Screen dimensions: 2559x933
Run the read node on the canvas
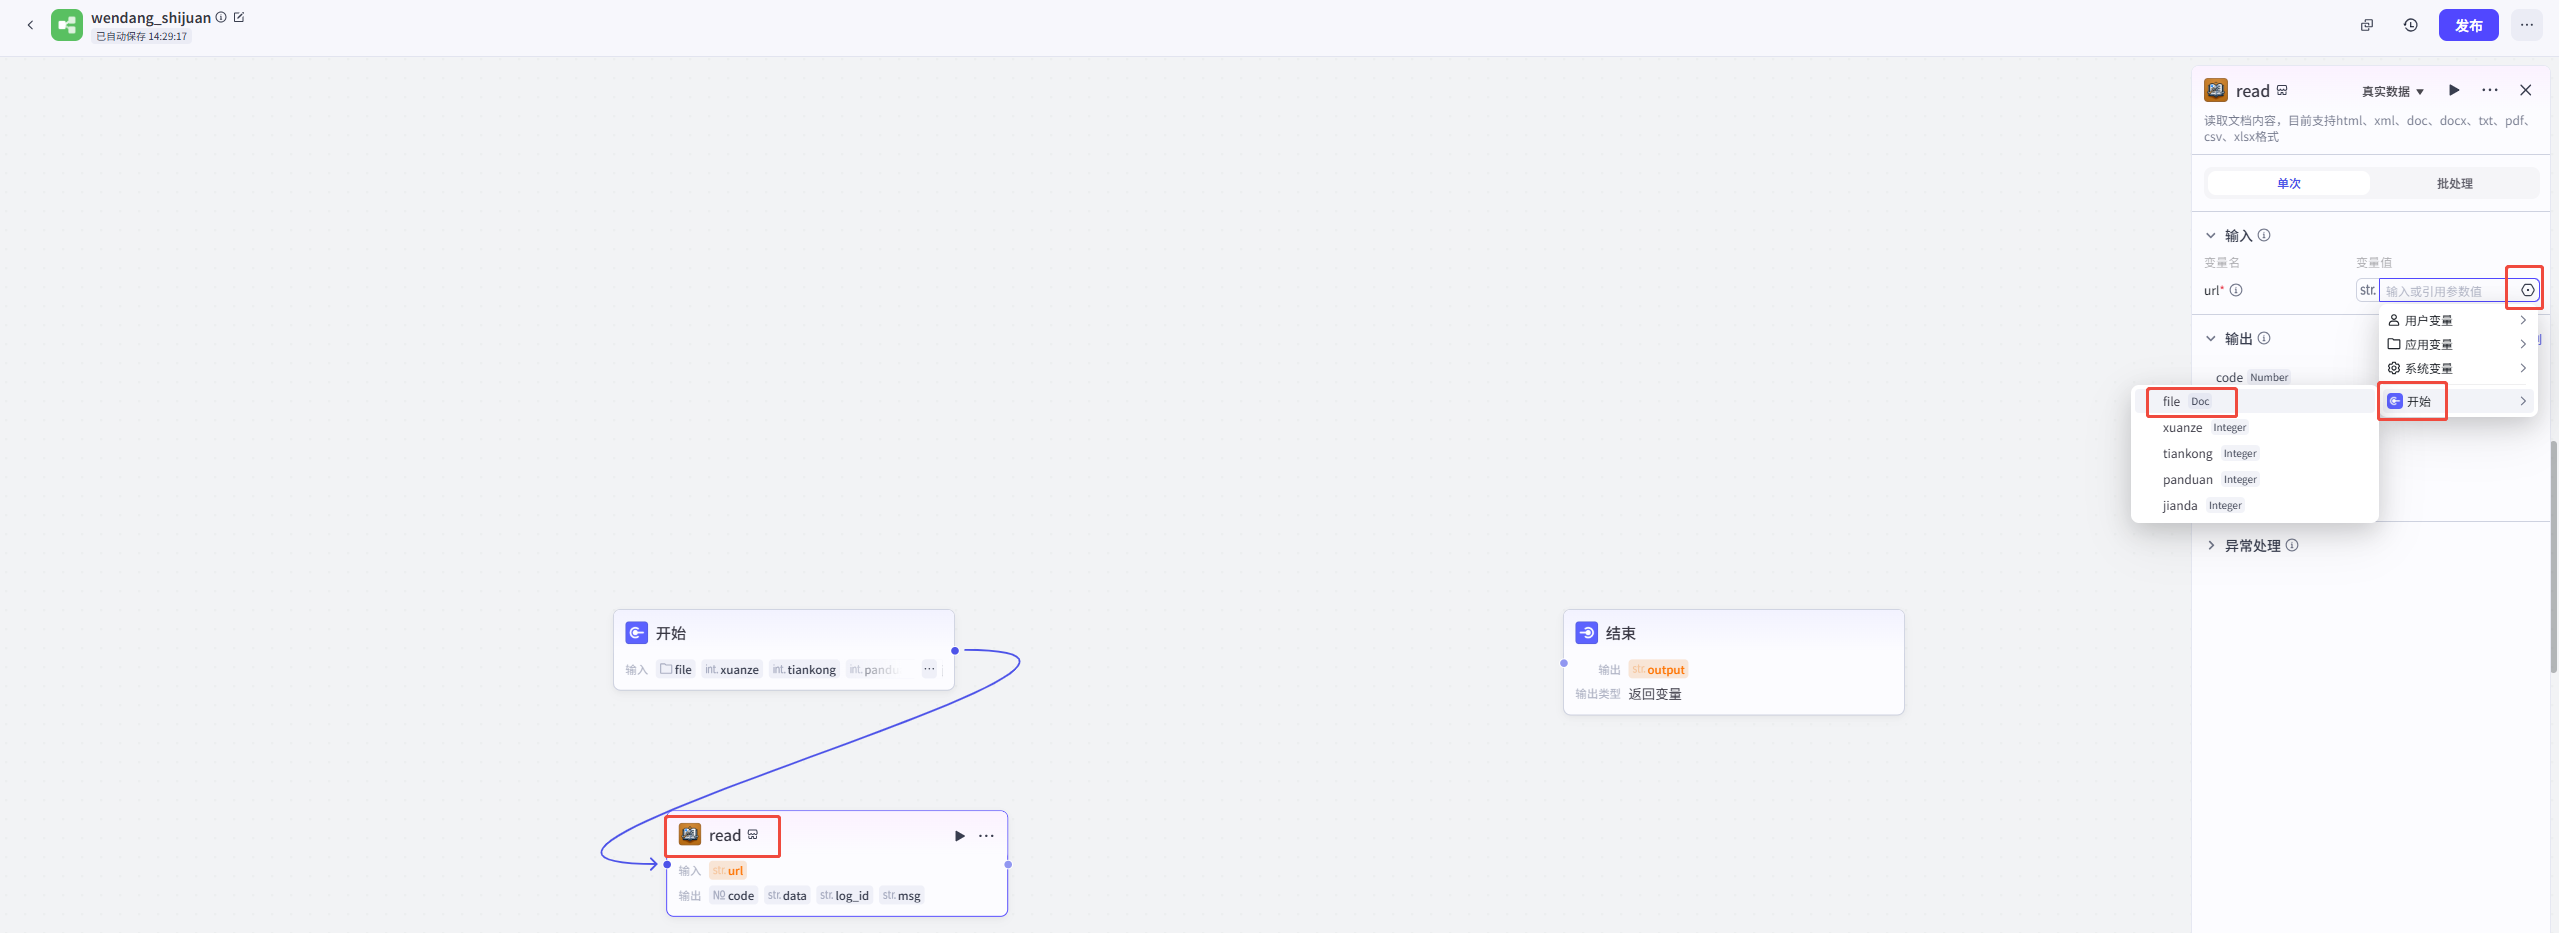coord(959,836)
